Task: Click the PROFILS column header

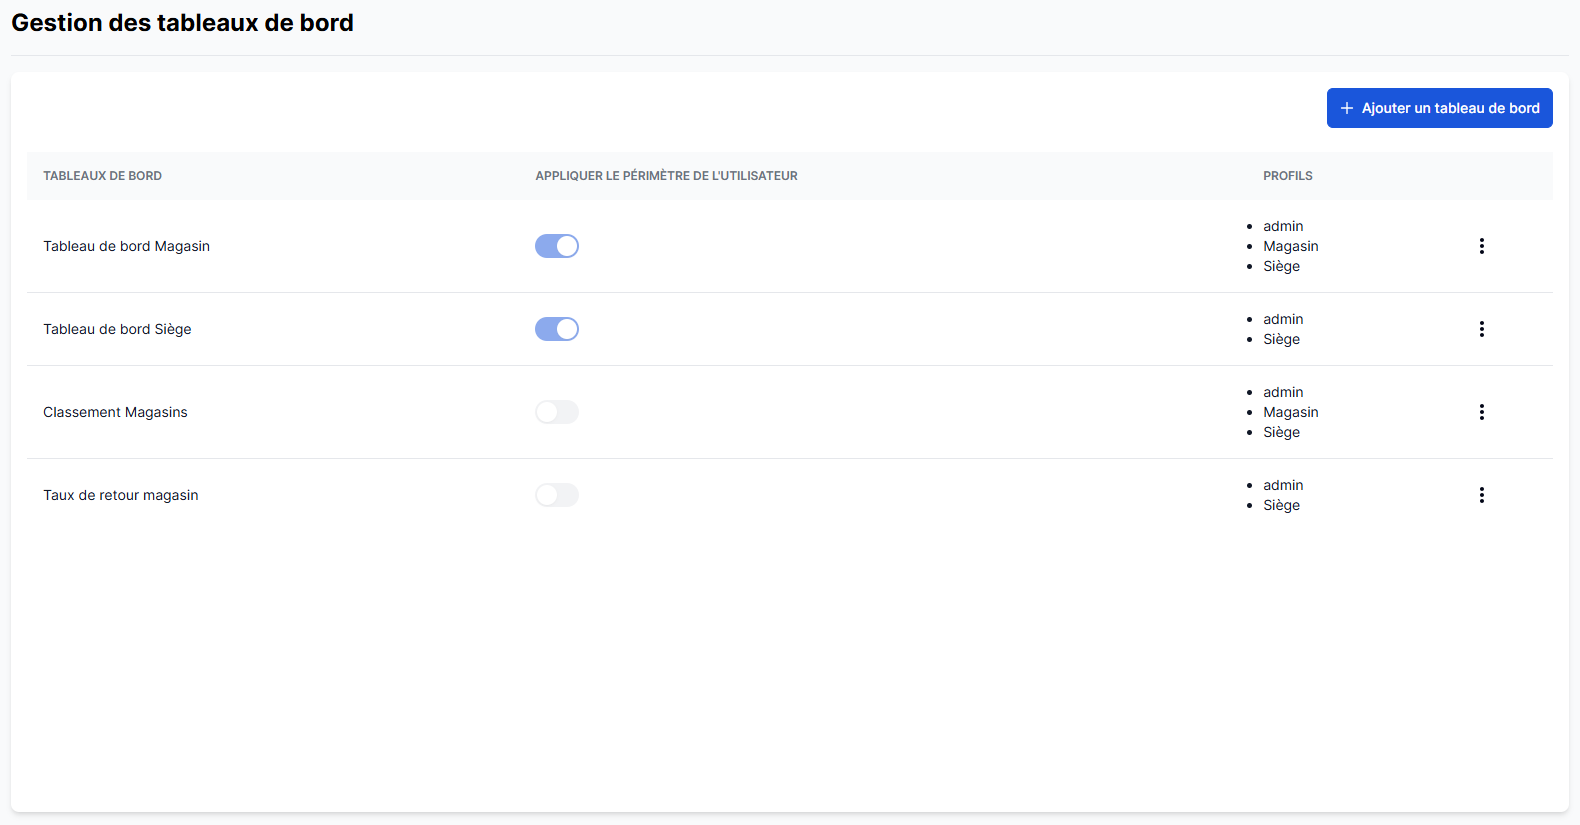Action: tap(1287, 176)
